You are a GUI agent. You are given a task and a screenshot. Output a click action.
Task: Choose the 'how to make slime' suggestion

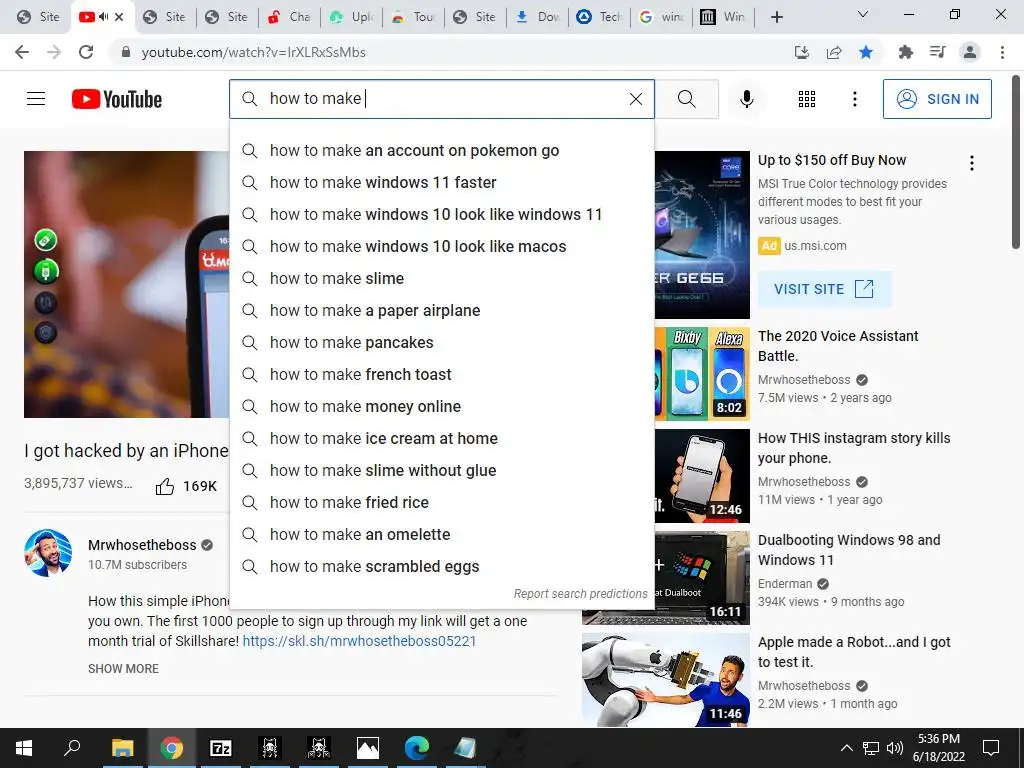[441, 278]
